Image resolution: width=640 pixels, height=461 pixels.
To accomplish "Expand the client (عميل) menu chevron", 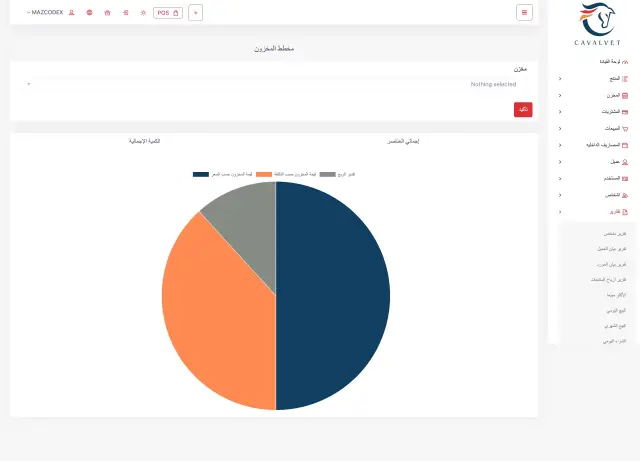I will pyautogui.click(x=560, y=162).
